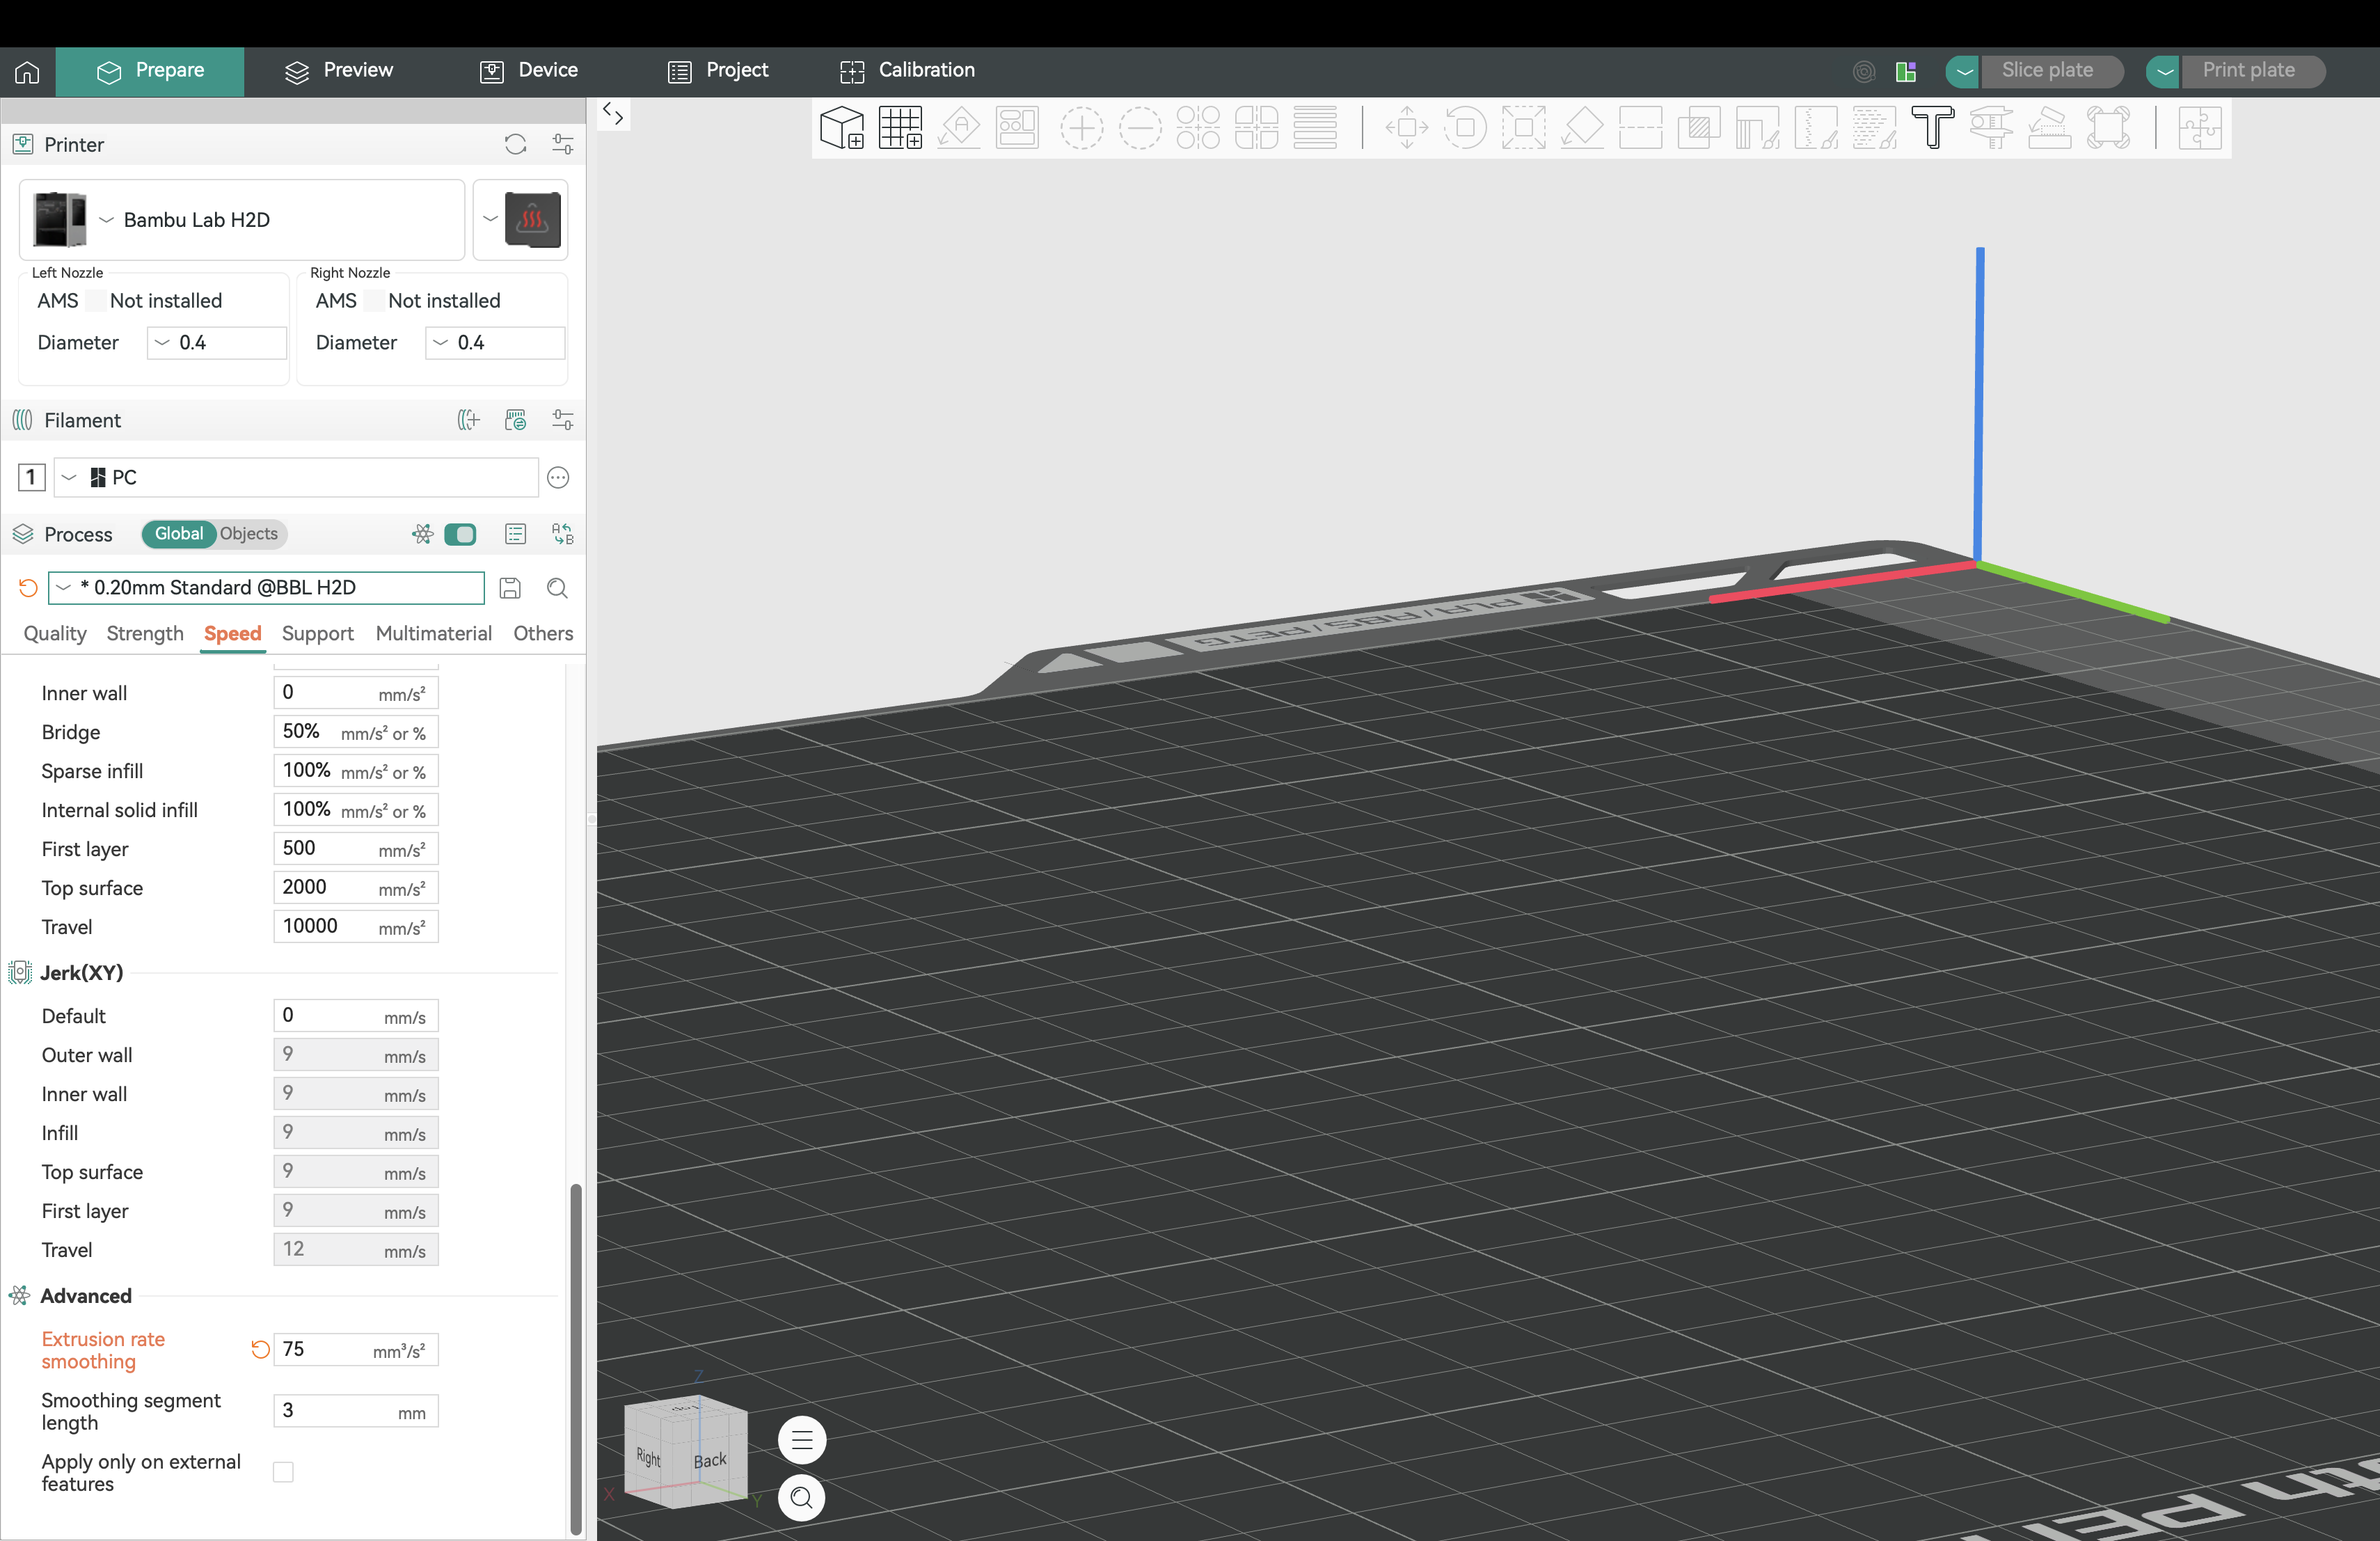Select the Cut tool icon
Screen dimensions: 2380x1541
click(1640, 128)
